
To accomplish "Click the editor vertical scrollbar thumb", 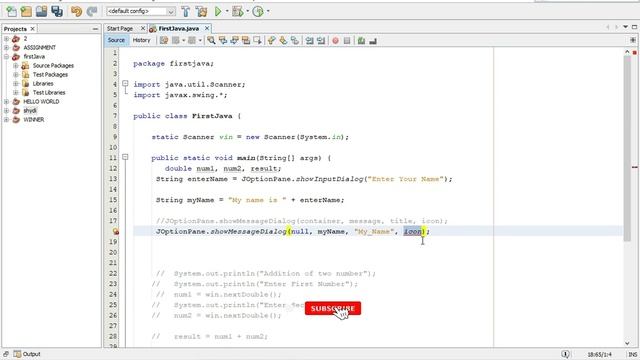I will click(x=627, y=149).
